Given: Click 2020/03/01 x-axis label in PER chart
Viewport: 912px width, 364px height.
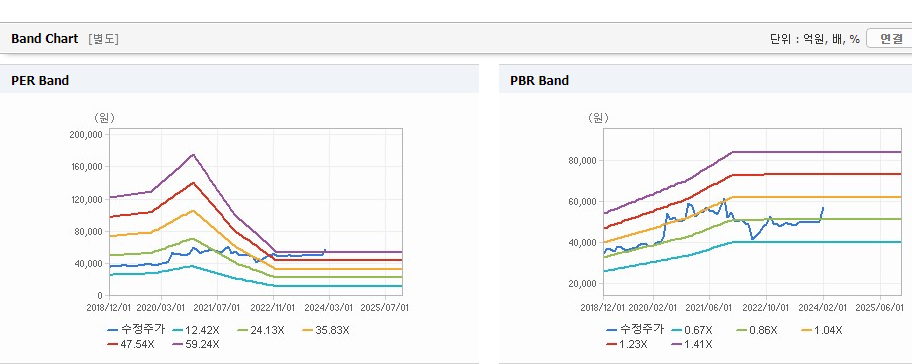Looking at the screenshot, I should [x=161, y=307].
